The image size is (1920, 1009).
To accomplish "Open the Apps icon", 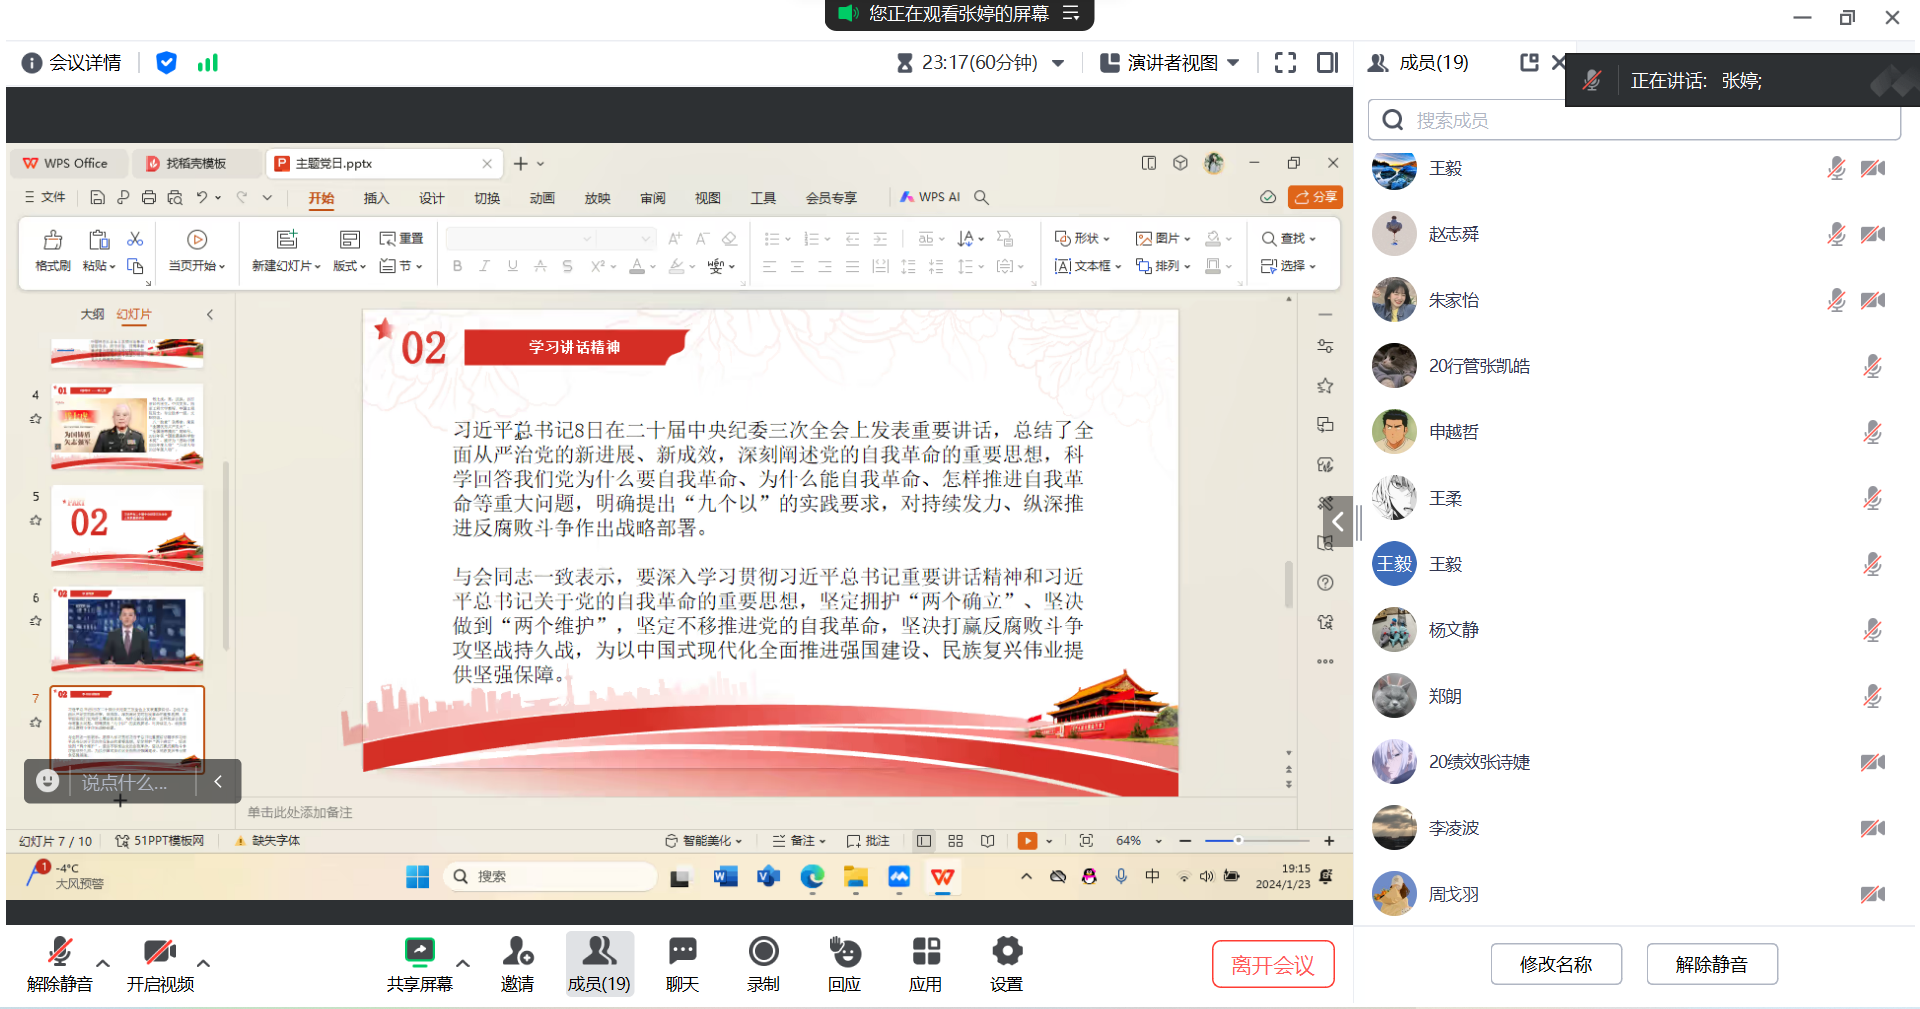I will (925, 952).
